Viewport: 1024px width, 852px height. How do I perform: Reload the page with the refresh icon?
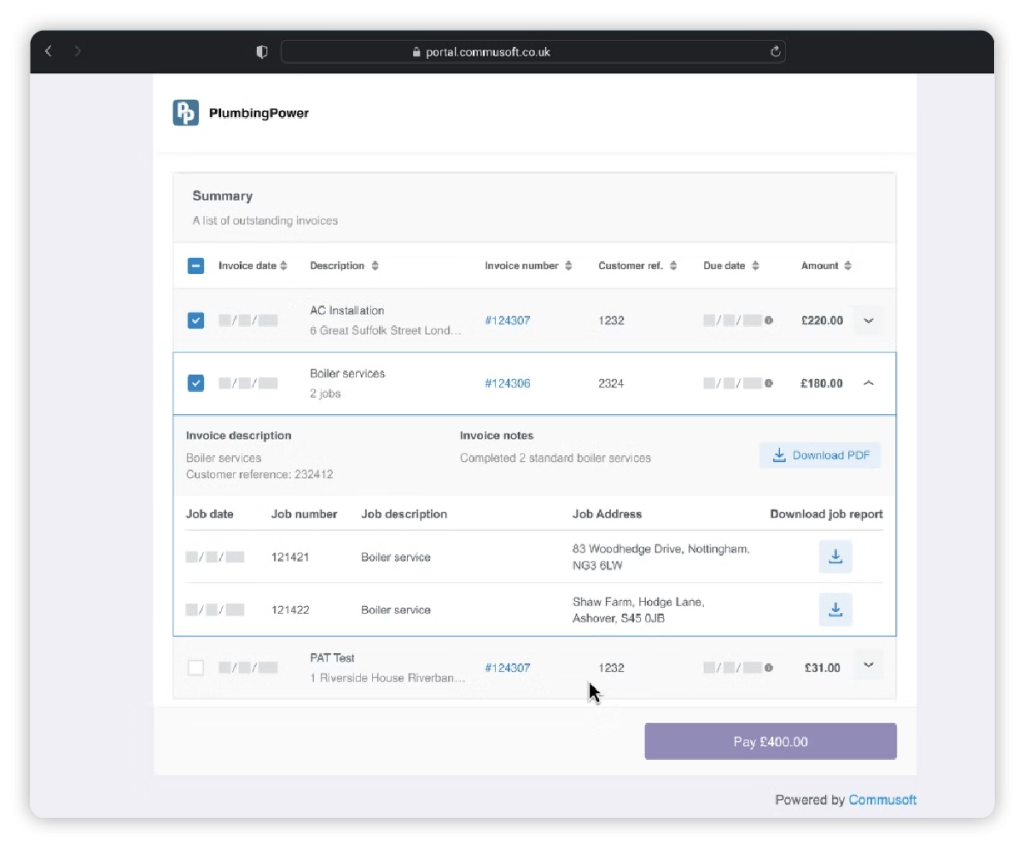coord(774,52)
